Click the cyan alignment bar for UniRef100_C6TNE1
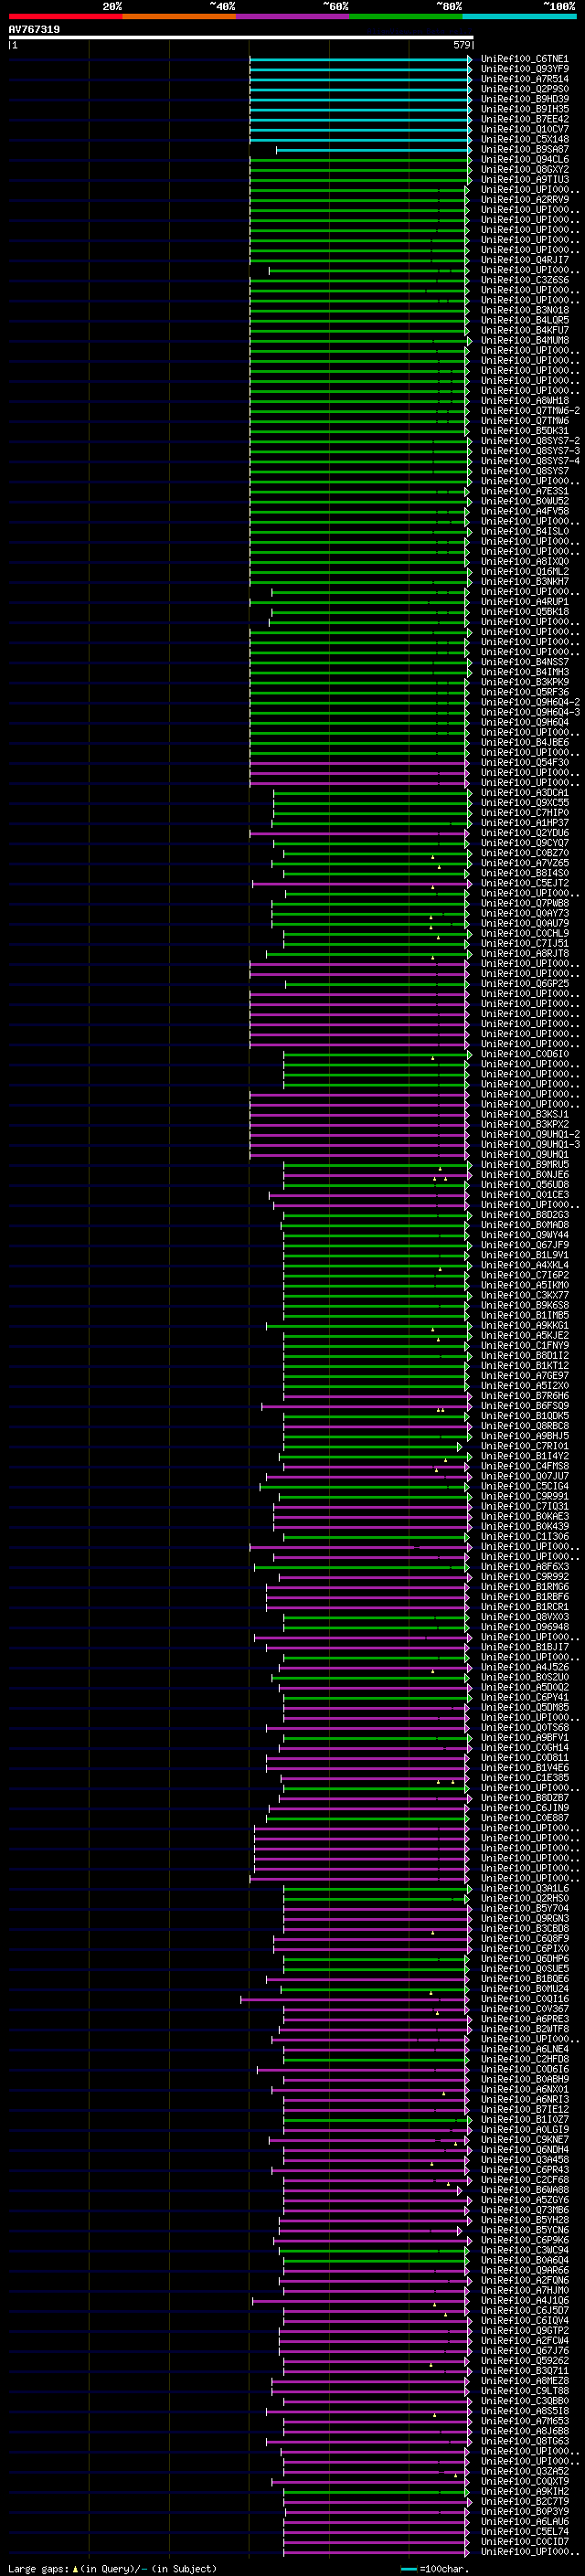Viewport: 585px width, 2576px height. pyautogui.click(x=360, y=59)
